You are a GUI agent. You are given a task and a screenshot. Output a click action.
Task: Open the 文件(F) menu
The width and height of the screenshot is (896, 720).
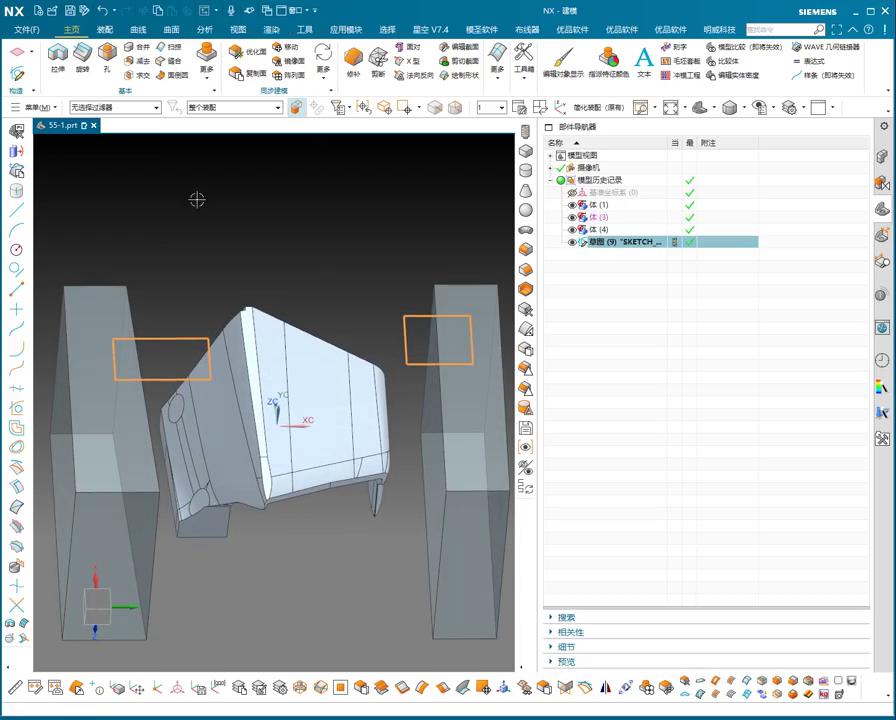[27, 30]
